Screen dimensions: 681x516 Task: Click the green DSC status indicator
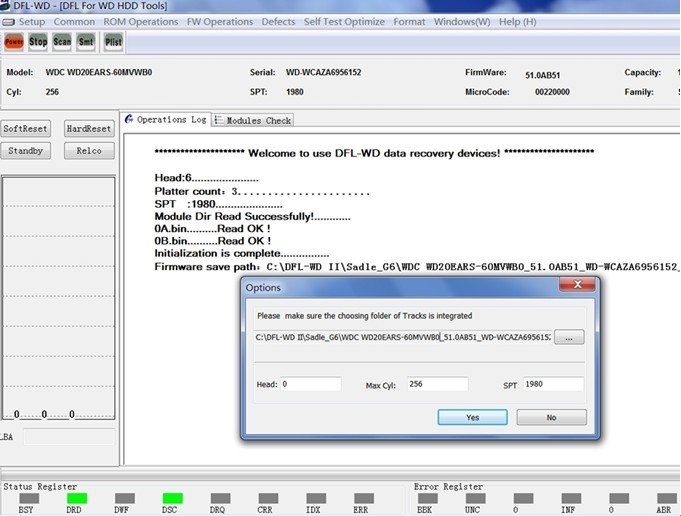tap(172, 498)
